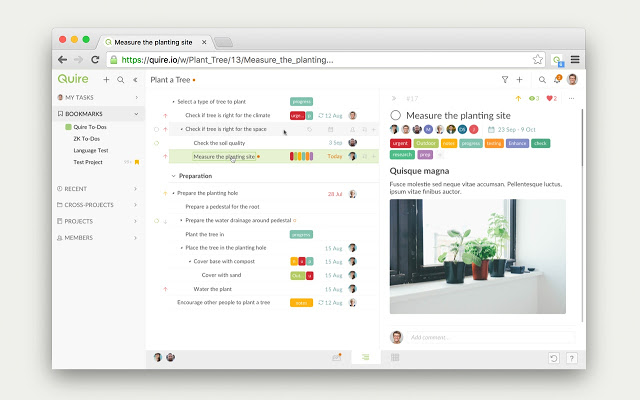Click the 'Water the plant' task
The width and height of the screenshot is (640, 400).
click(213, 288)
